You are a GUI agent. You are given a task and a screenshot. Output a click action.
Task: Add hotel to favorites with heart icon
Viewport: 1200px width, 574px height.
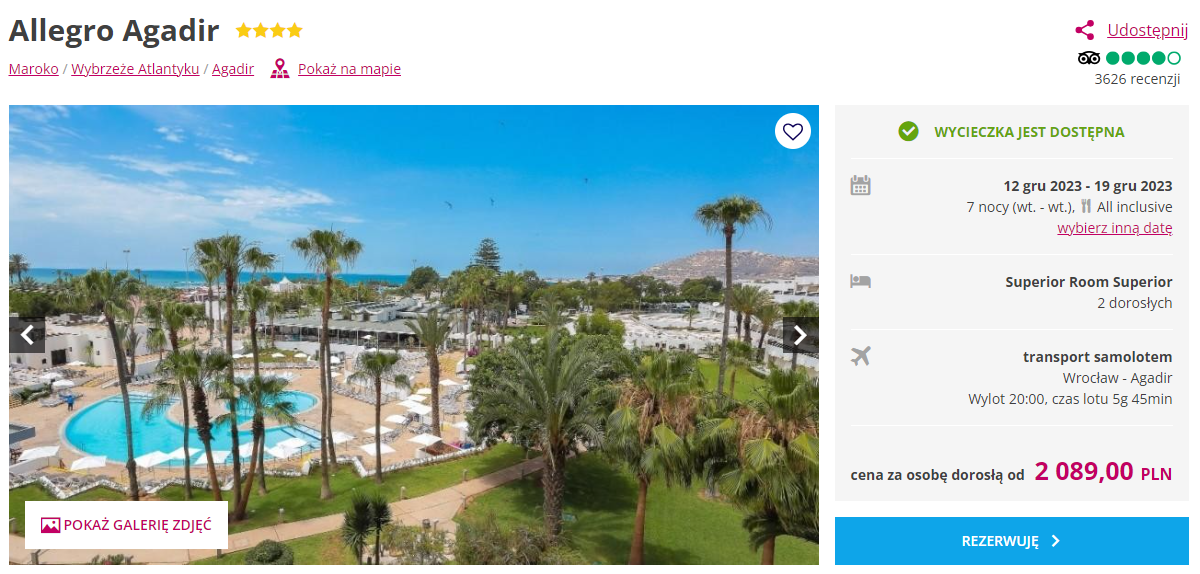click(x=793, y=131)
